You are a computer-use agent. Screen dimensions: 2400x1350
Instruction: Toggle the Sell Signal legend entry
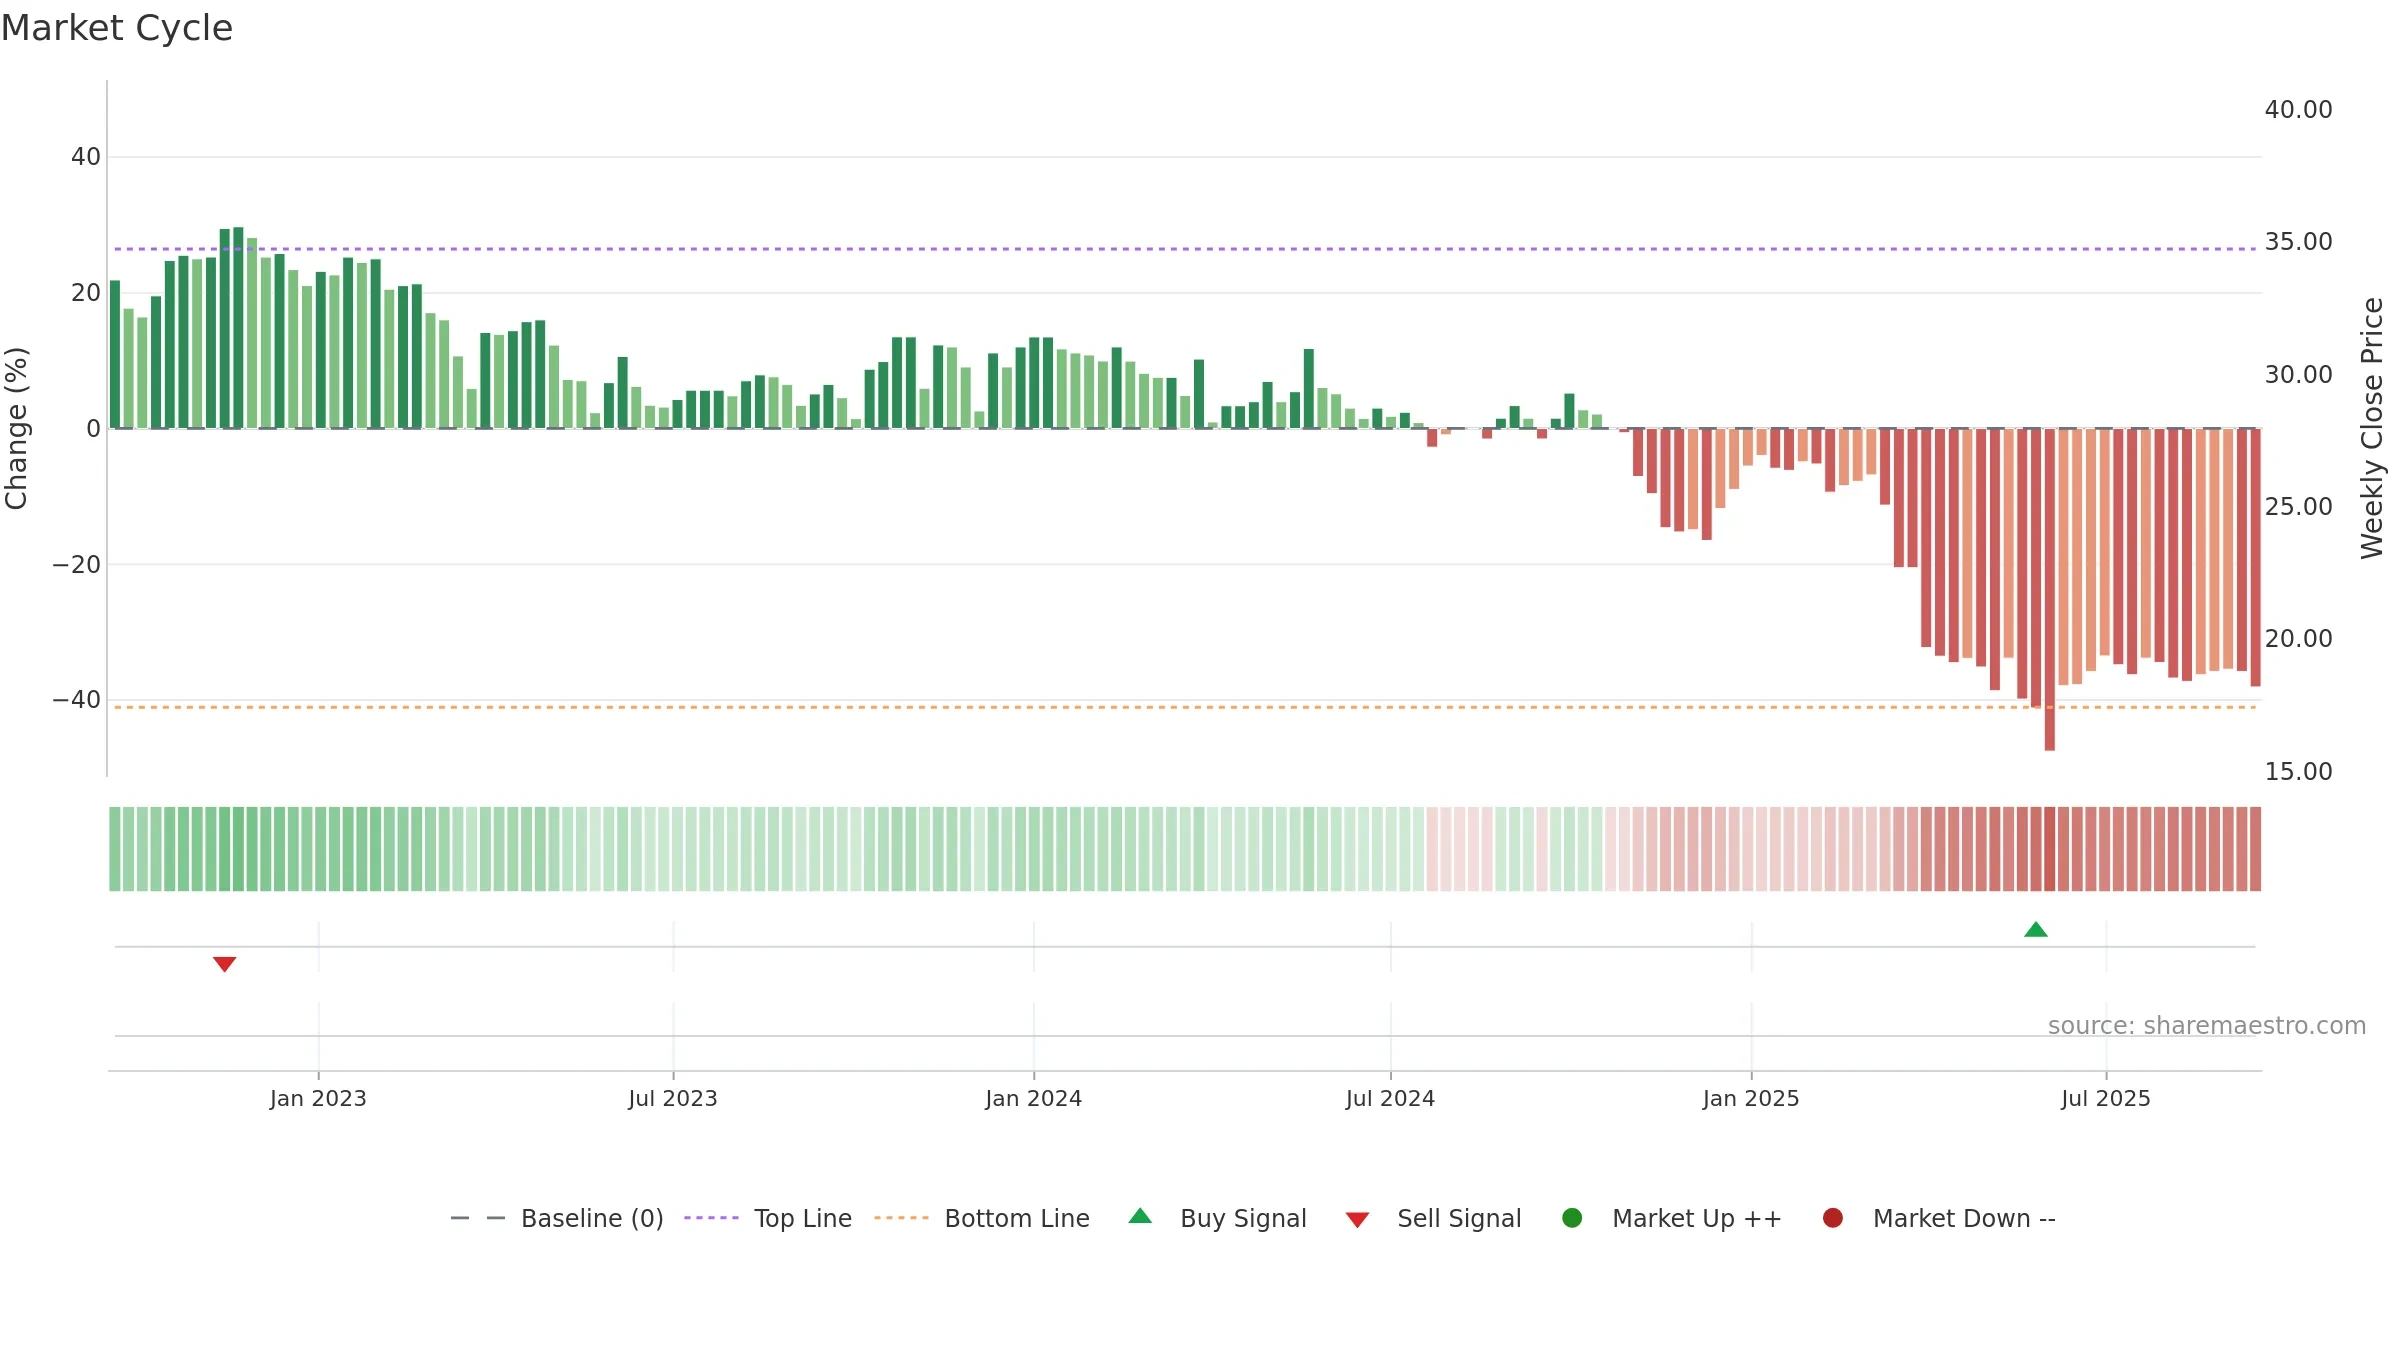1433,1218
